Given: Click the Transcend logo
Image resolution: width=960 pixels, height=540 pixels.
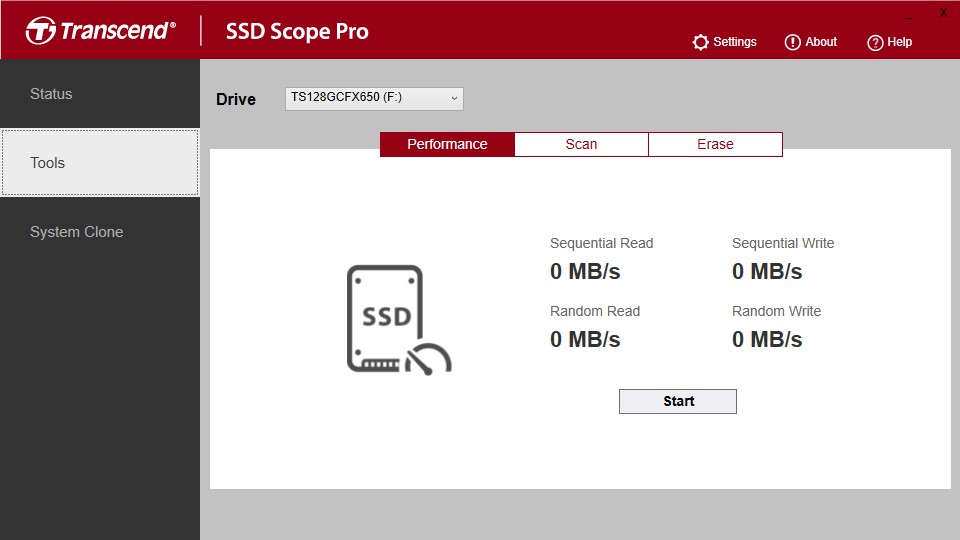Looking at the screenshot, I should (100, 31).
